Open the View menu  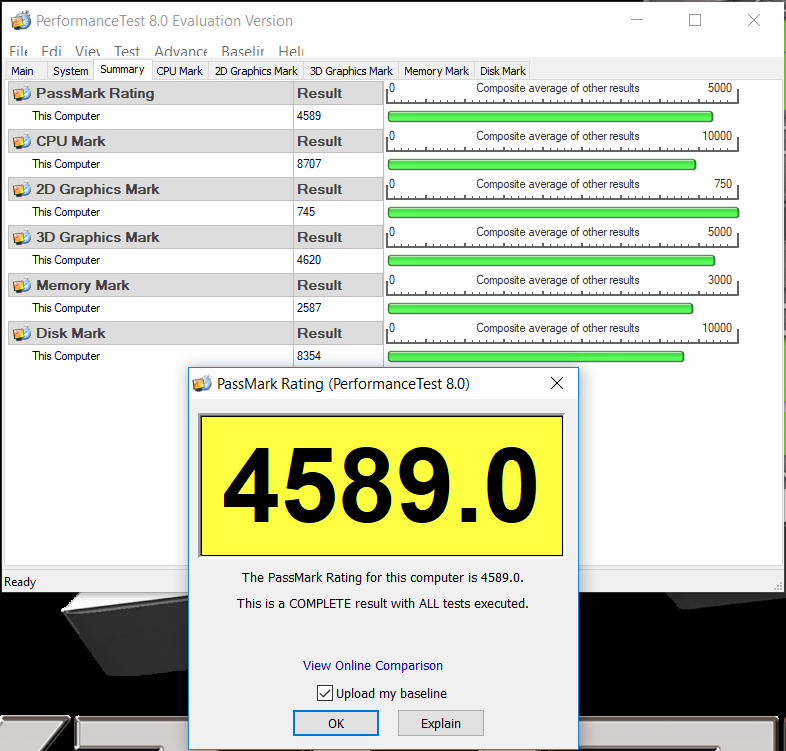click(x=87, y=51)
